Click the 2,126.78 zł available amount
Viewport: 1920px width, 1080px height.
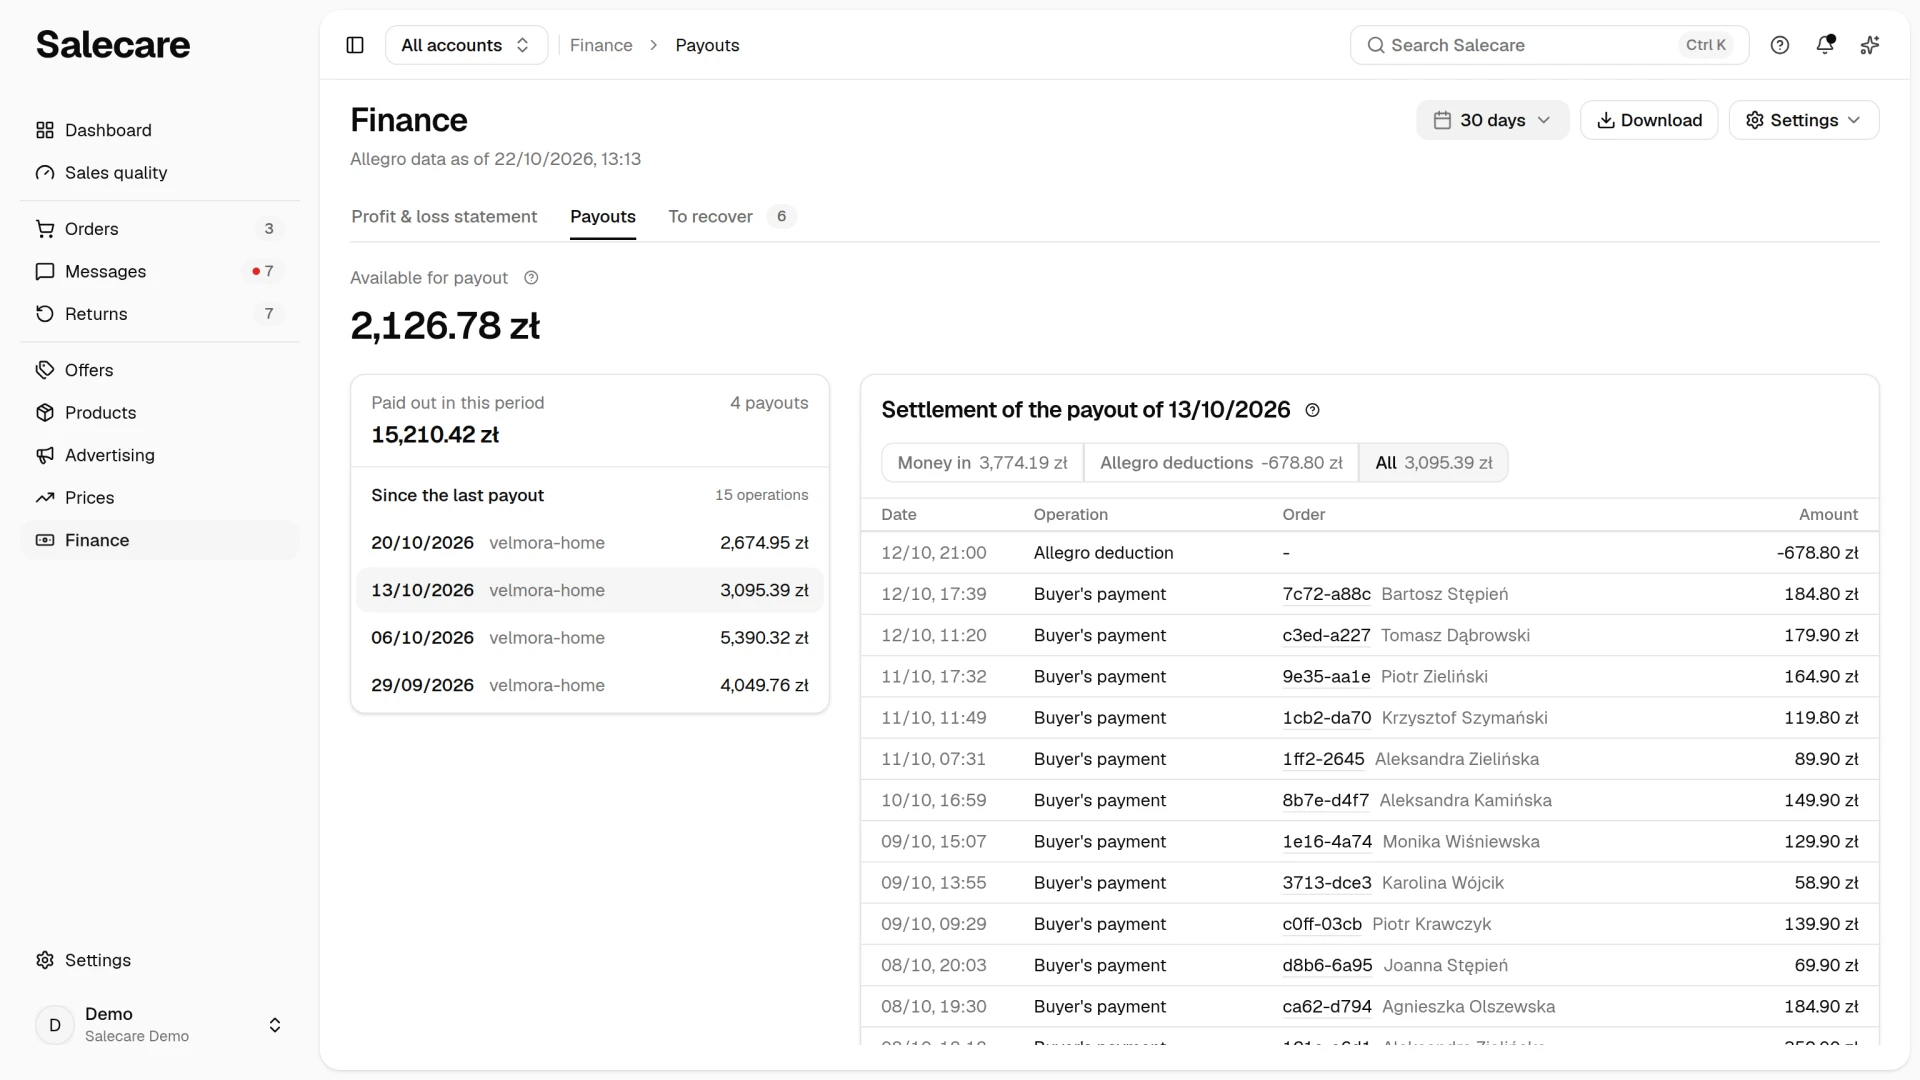445,326
